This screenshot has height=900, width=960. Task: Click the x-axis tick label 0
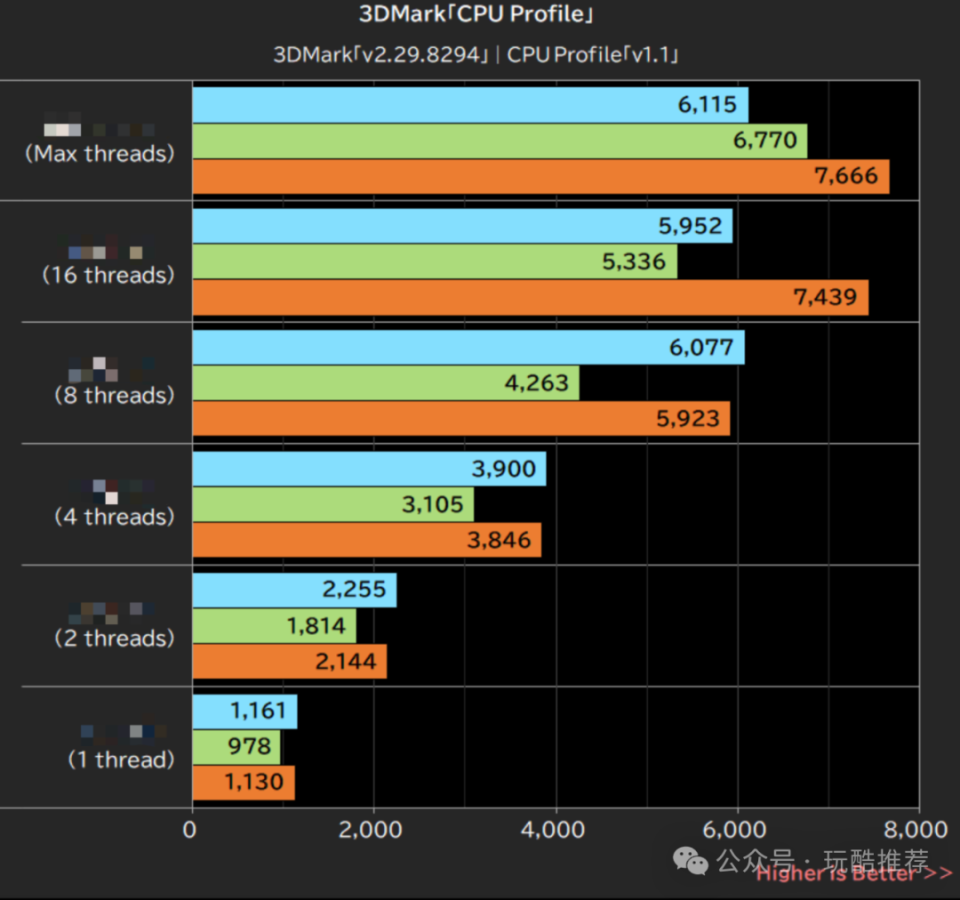(x=190, y=830)
